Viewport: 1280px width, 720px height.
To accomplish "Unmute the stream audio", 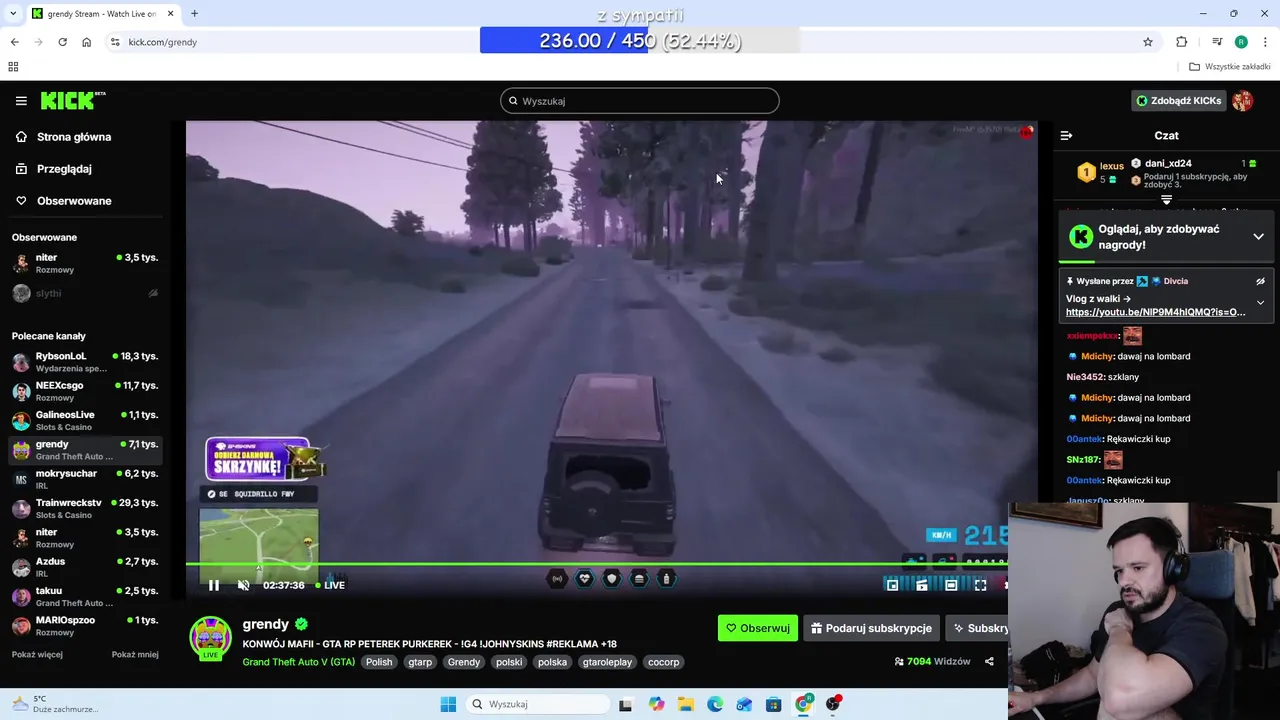I will 243,585.
